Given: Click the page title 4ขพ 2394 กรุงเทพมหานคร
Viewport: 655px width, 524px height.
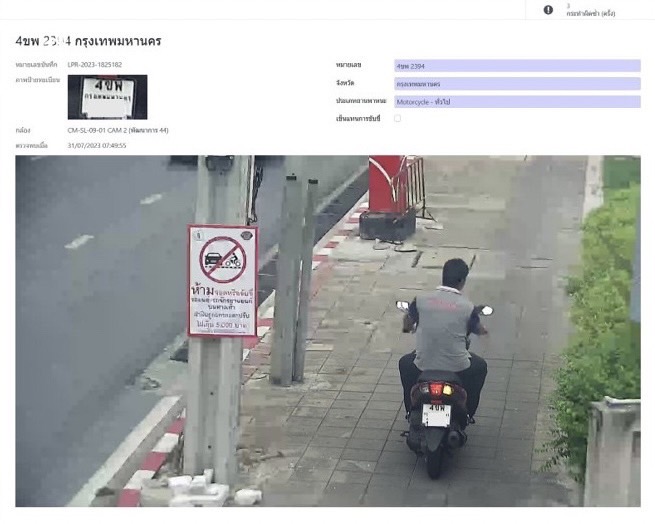Looking at the screenshot, I should [88, 41].
